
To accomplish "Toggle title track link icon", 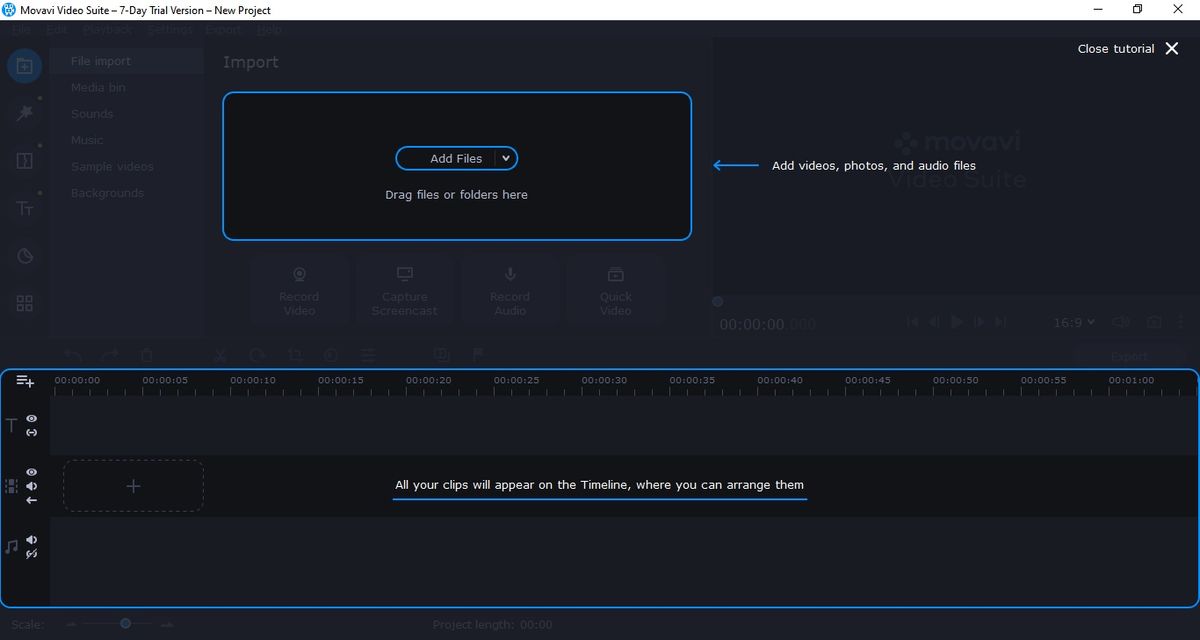I will click(x=32, y=432).
